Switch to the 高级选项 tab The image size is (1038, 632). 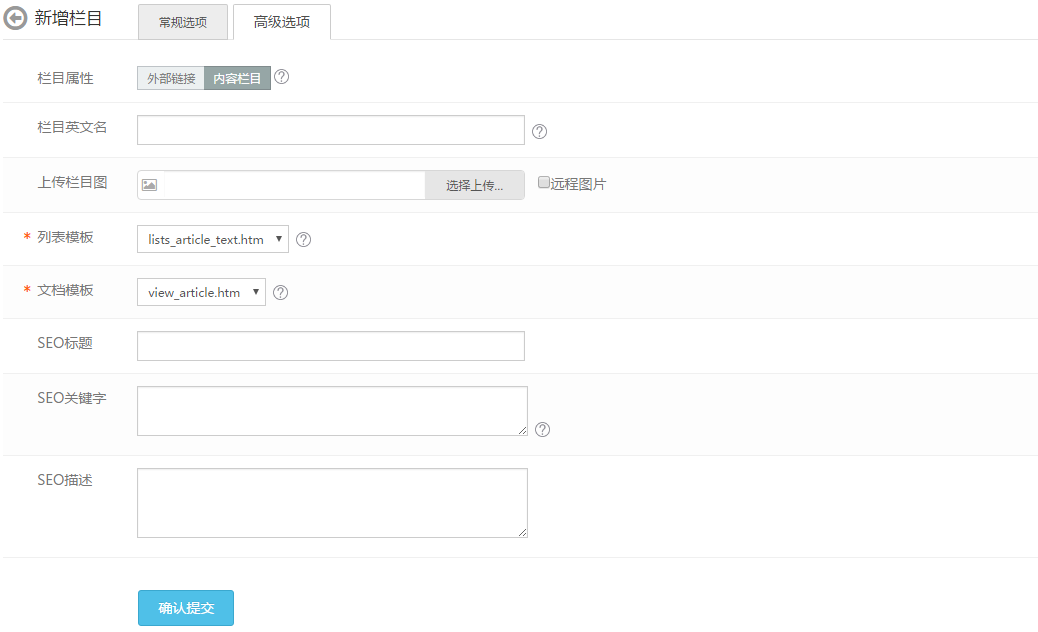click(x=282, y=22)
